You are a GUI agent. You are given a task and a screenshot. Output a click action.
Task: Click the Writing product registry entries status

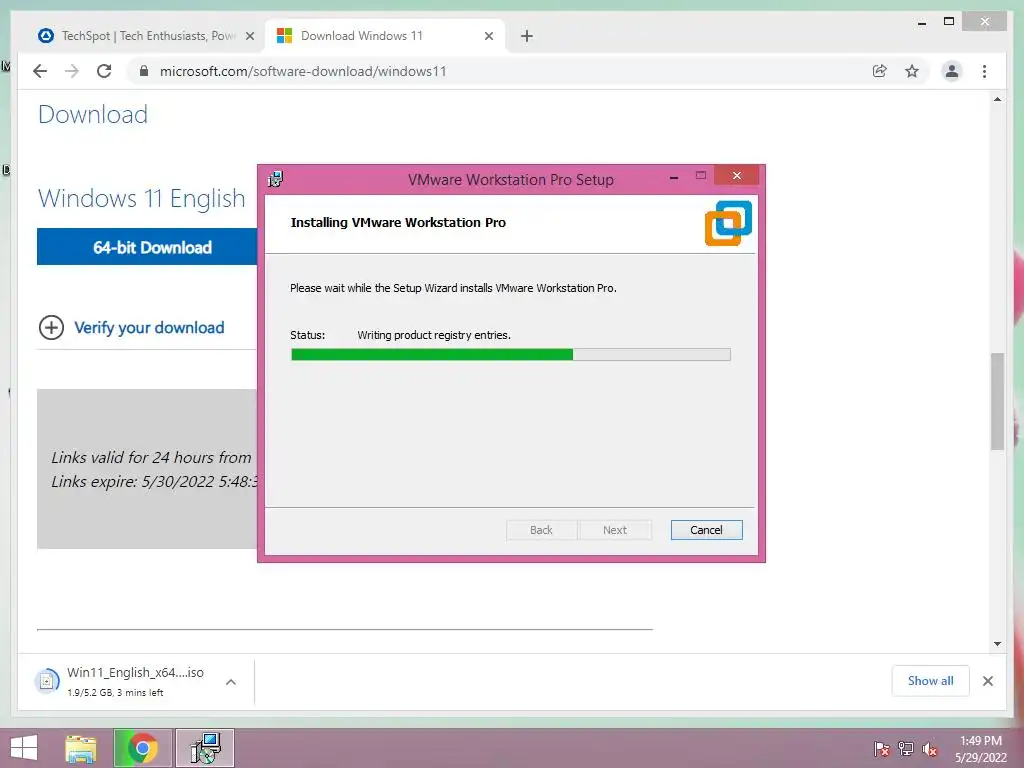434,335
